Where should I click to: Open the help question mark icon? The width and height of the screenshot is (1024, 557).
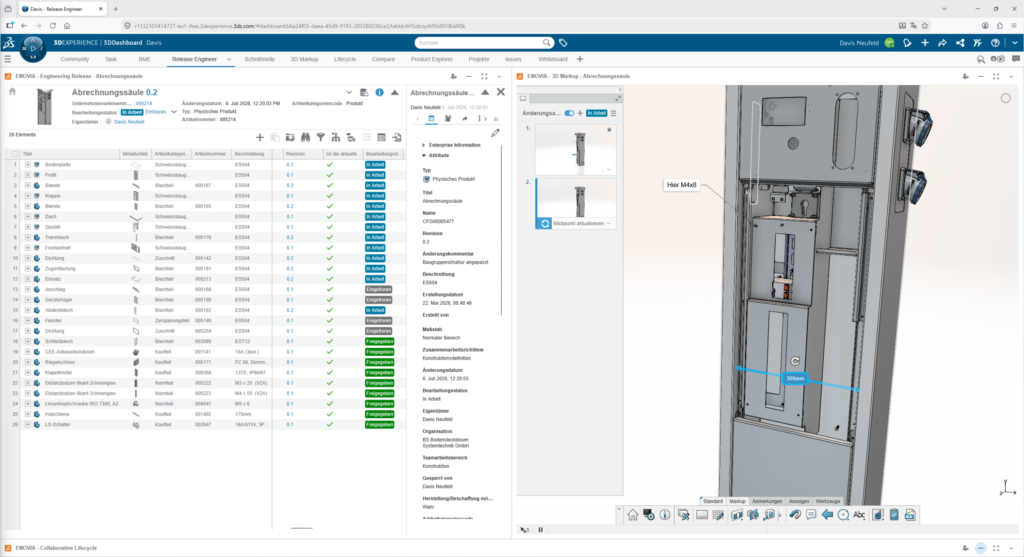995,43
